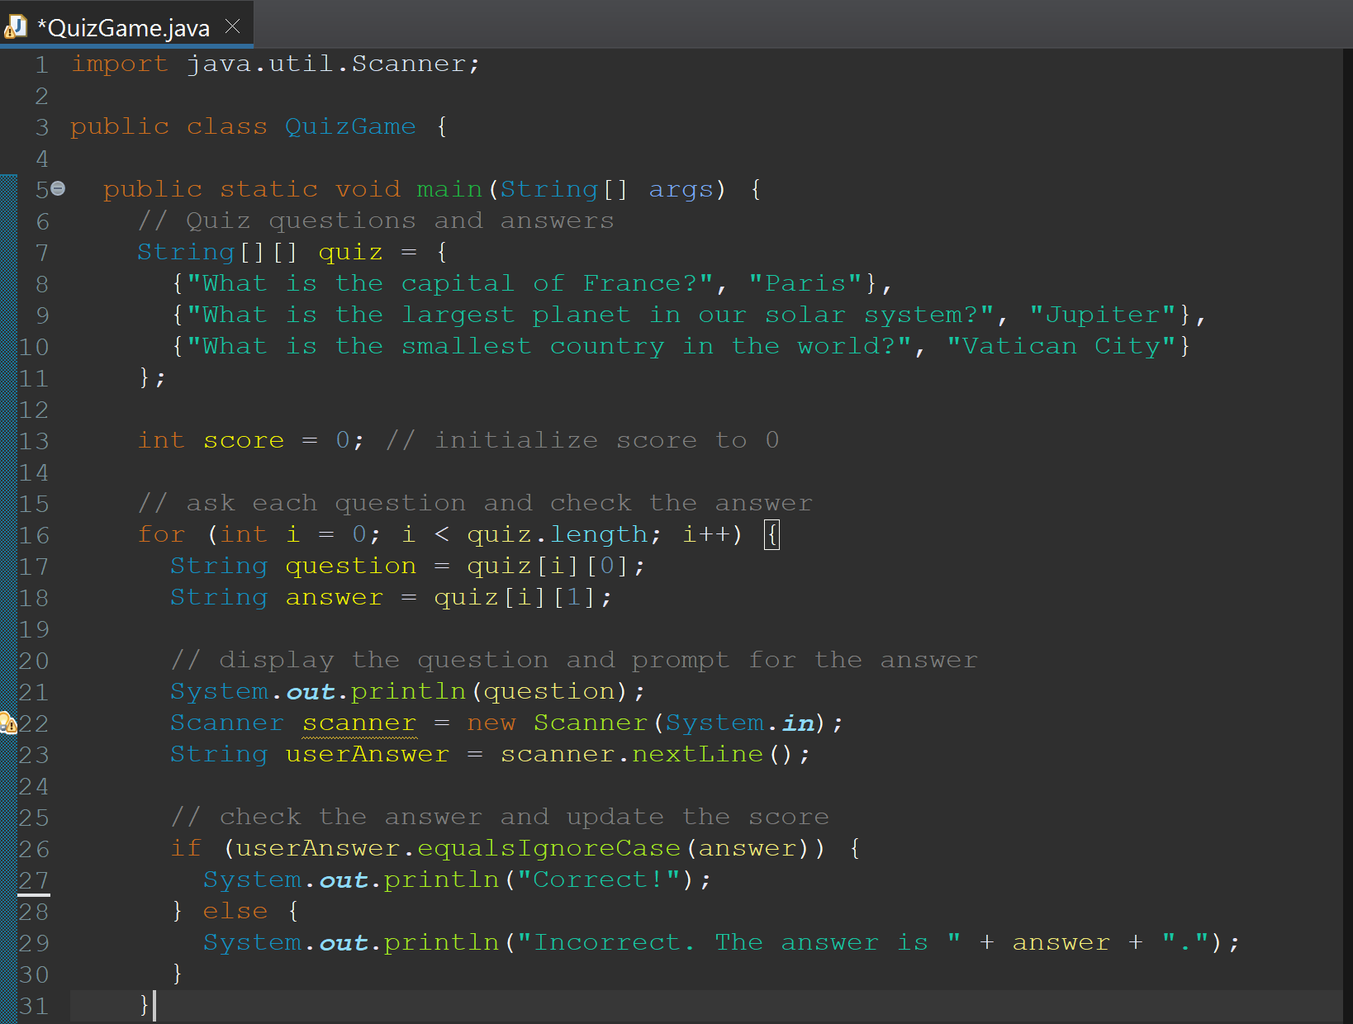
Task: Click the "Jupiter" string literal
Action: tap(1103, 315)
